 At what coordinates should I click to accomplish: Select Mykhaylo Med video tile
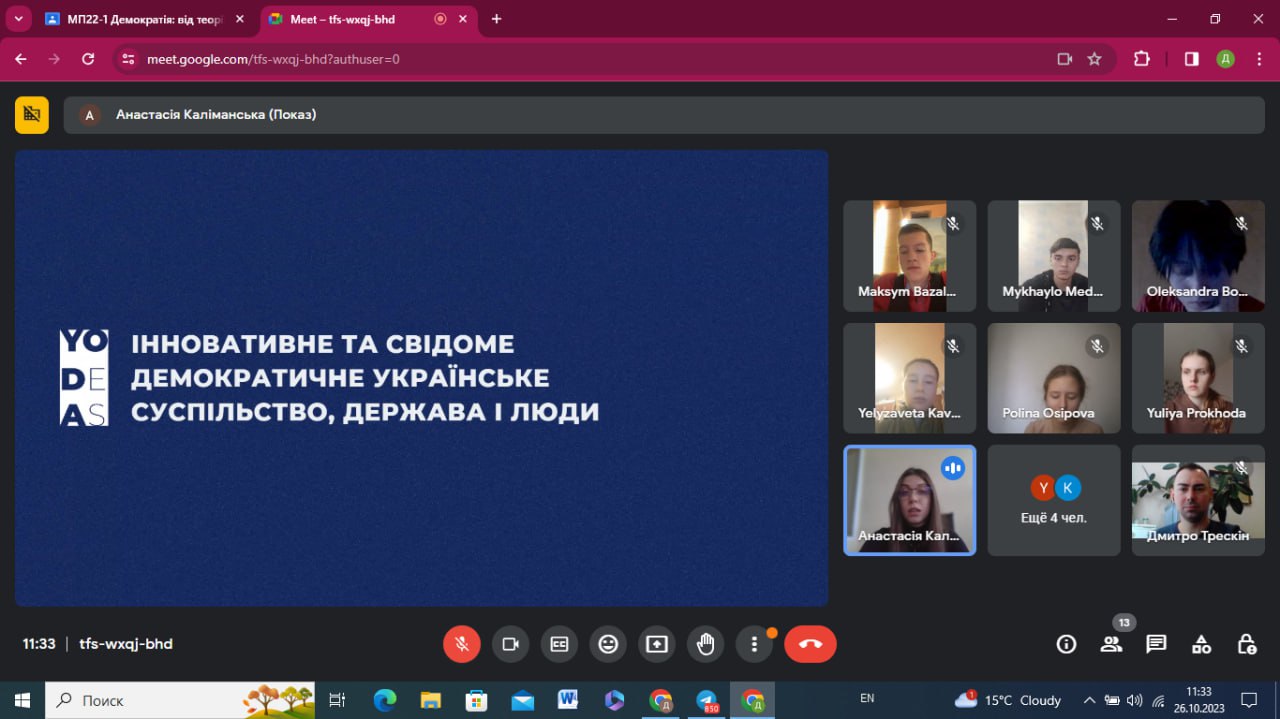[1054, 255]
